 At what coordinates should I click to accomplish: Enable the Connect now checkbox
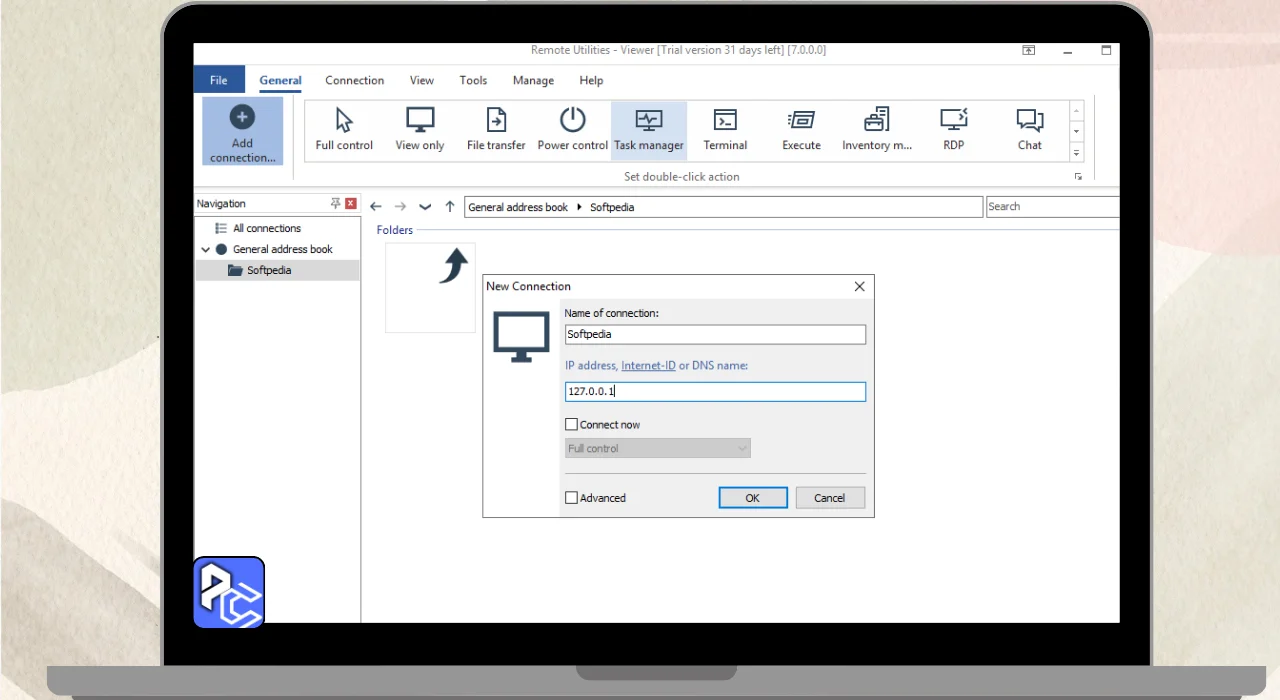[572, 425]
